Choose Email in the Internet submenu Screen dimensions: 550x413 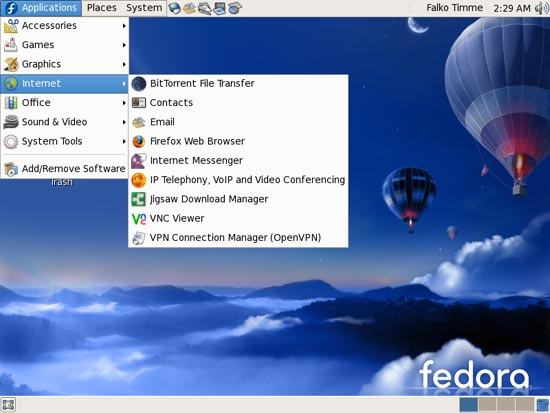[x=239, y=122]
